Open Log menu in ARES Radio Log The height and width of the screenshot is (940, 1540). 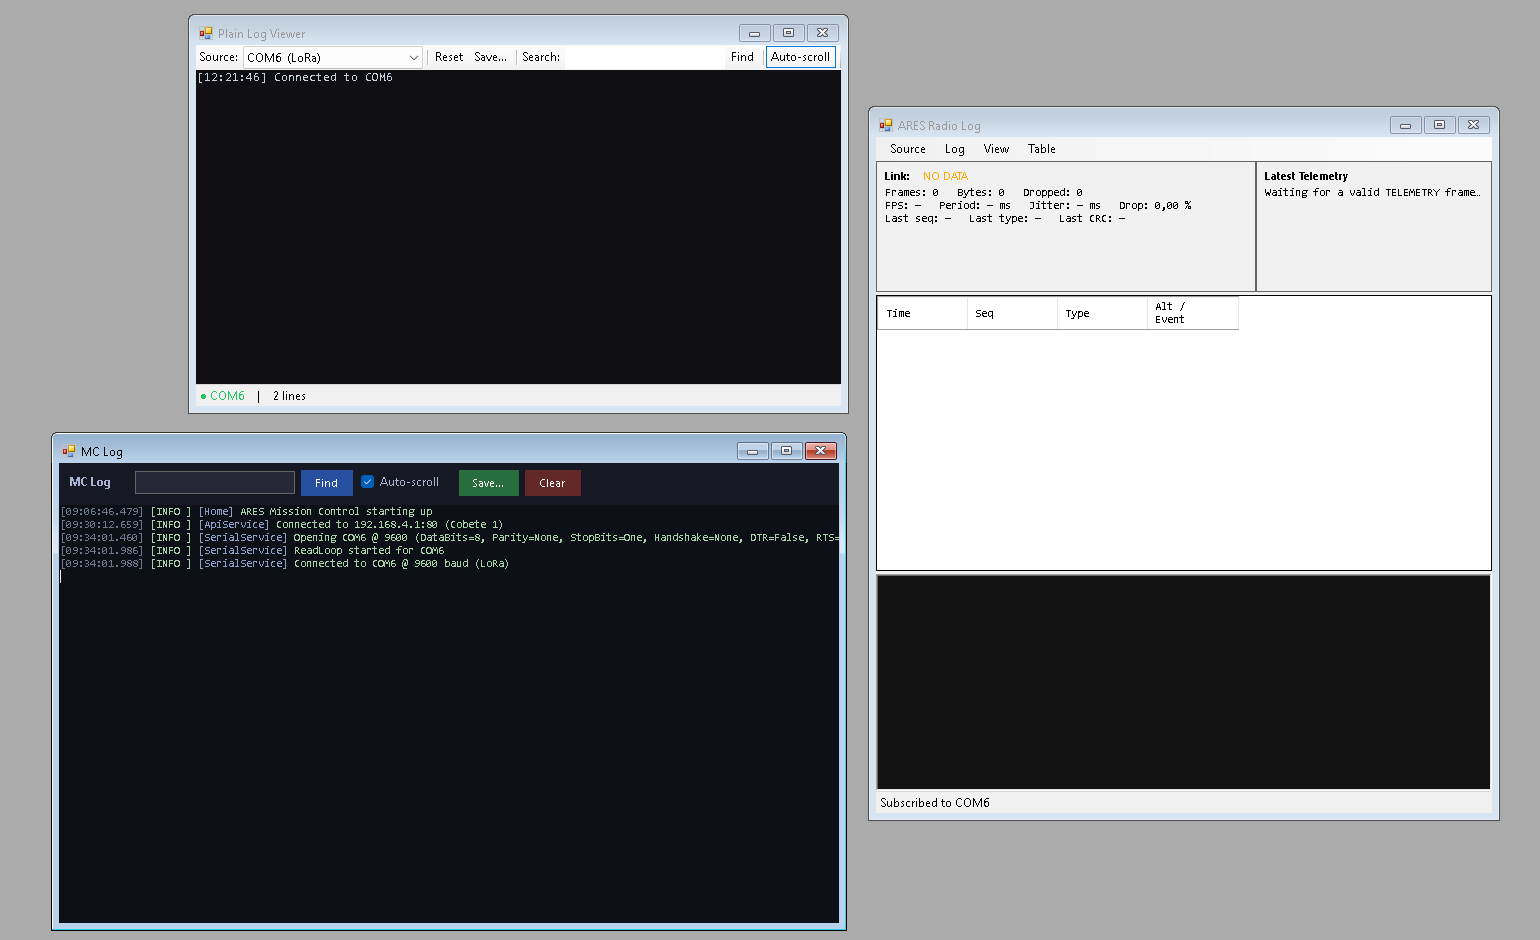click(x=955, y=149)
